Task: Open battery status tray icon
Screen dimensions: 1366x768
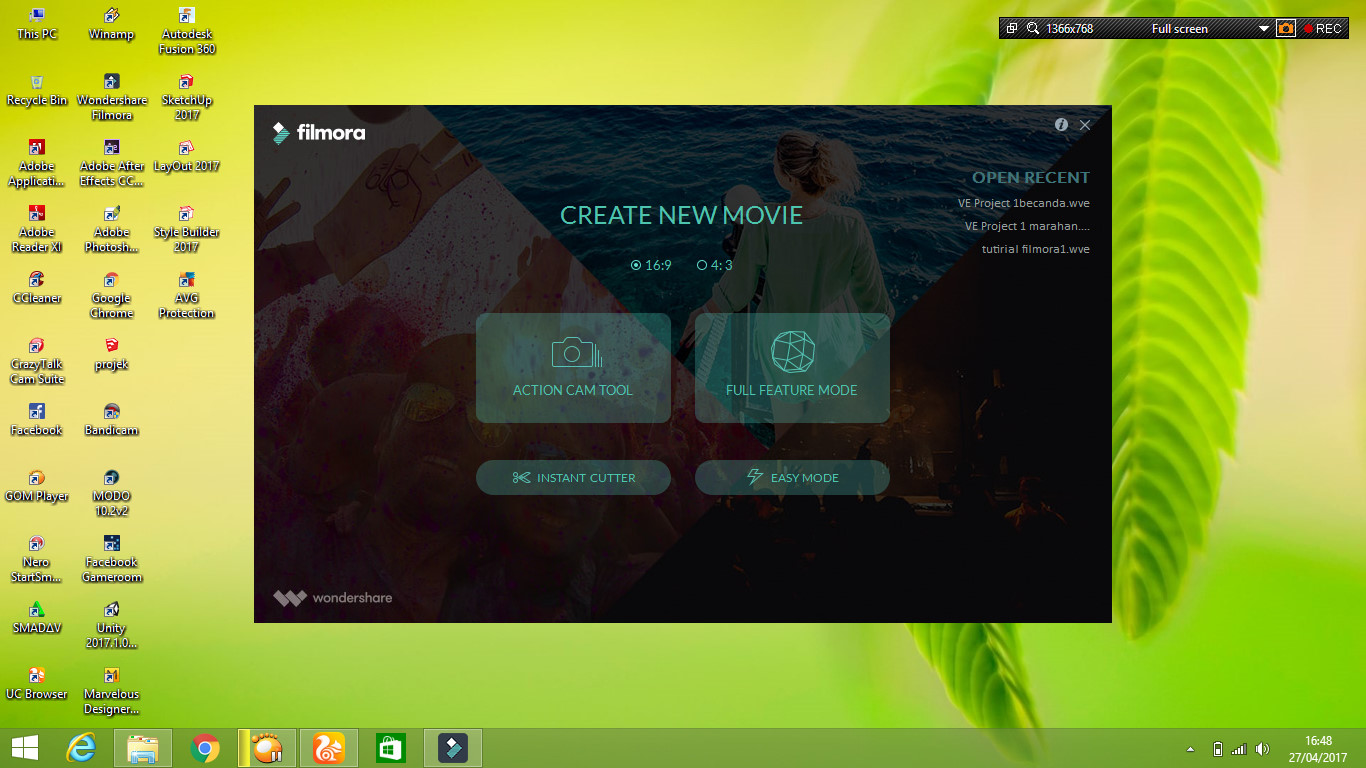Action: (1217, 749)
